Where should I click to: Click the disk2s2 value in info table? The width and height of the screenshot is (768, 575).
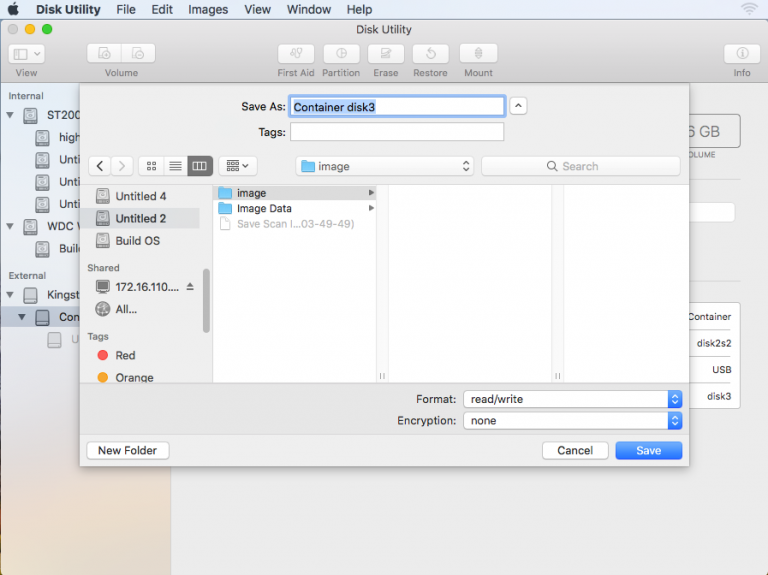pos(714,343)
